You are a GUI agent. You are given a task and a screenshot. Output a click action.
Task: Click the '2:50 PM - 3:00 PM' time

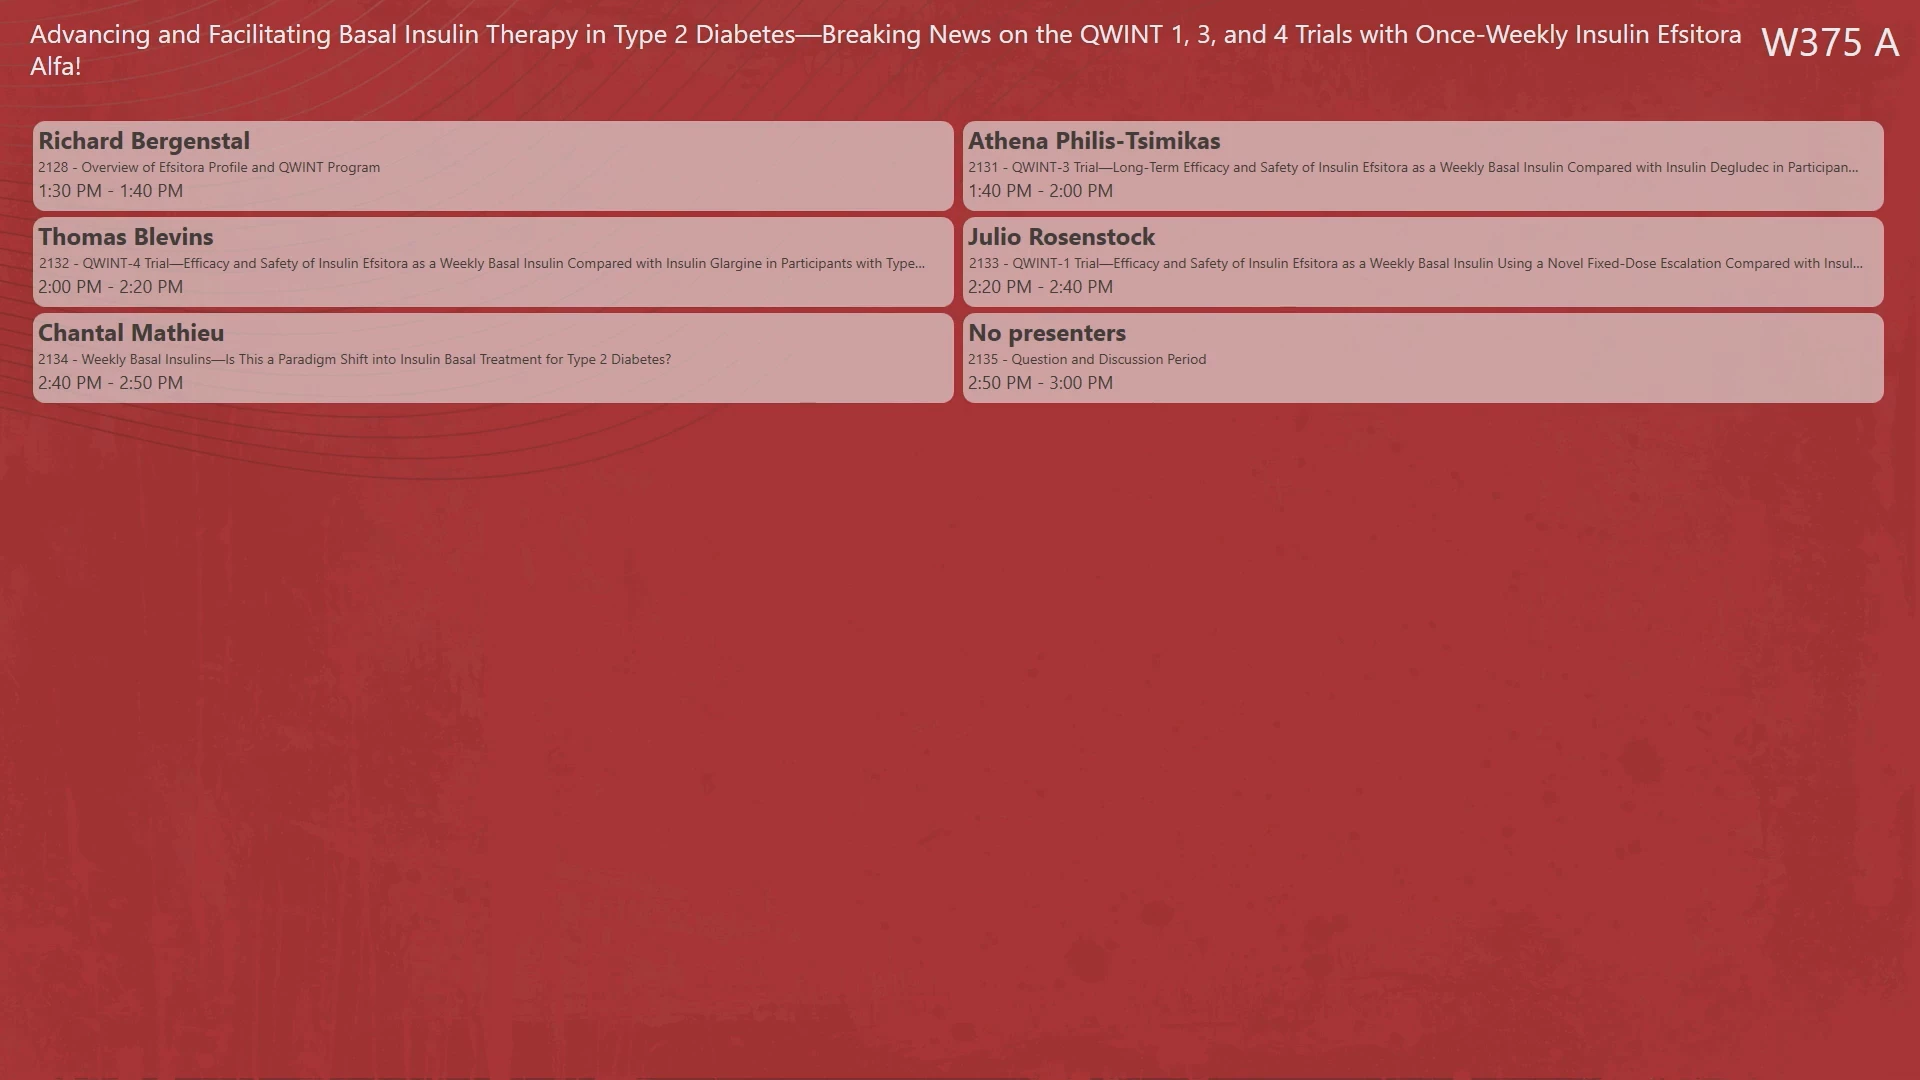(1040, 383)
